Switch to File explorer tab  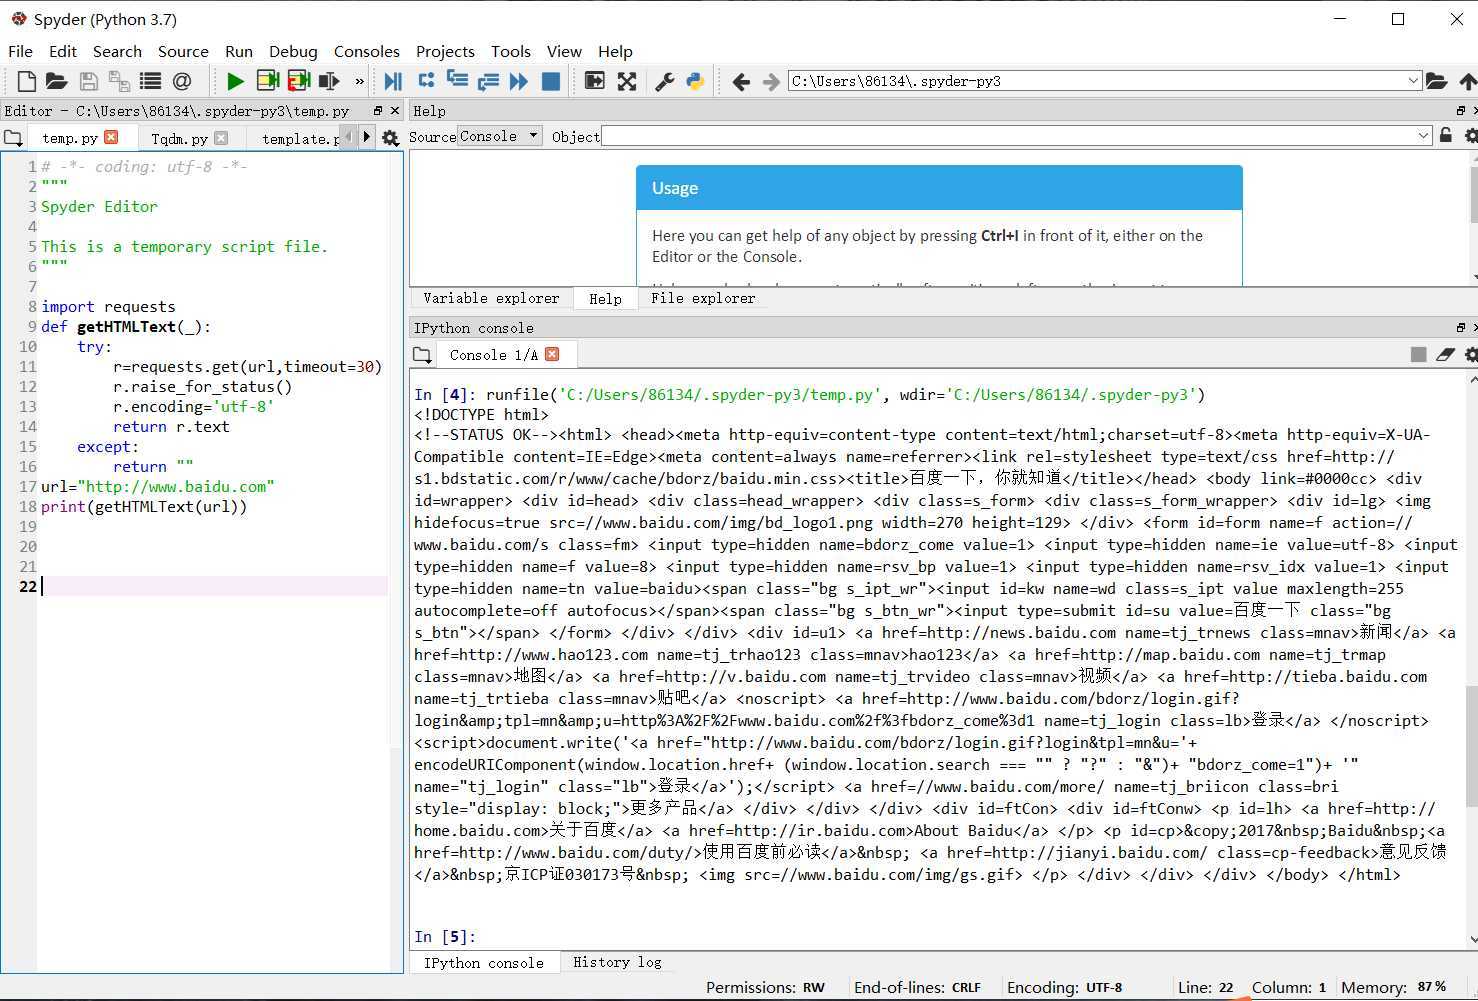click(703, 298)
